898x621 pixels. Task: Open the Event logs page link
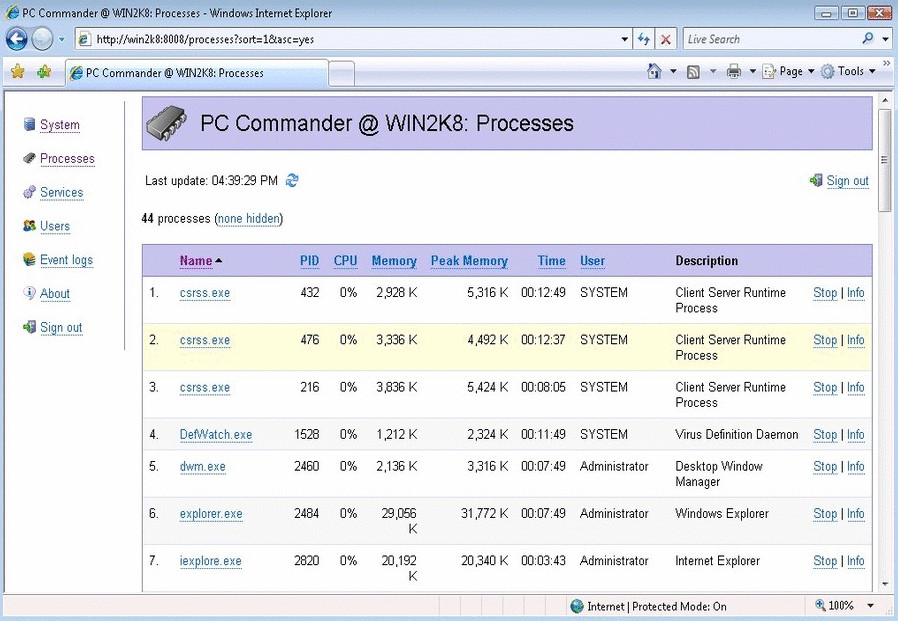66,260
